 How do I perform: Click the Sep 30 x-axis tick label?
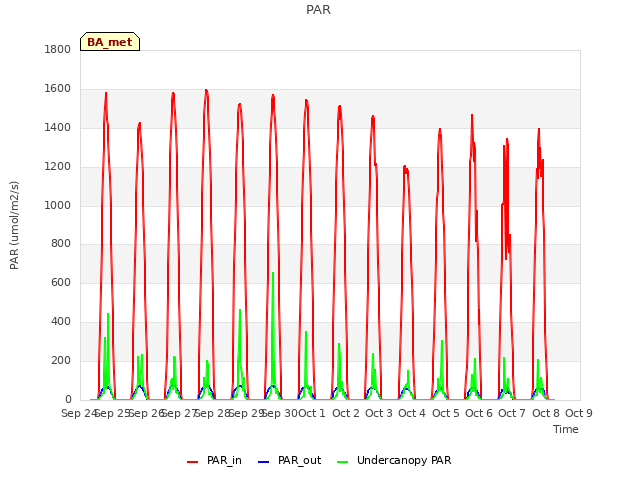[x=279, y=413]
